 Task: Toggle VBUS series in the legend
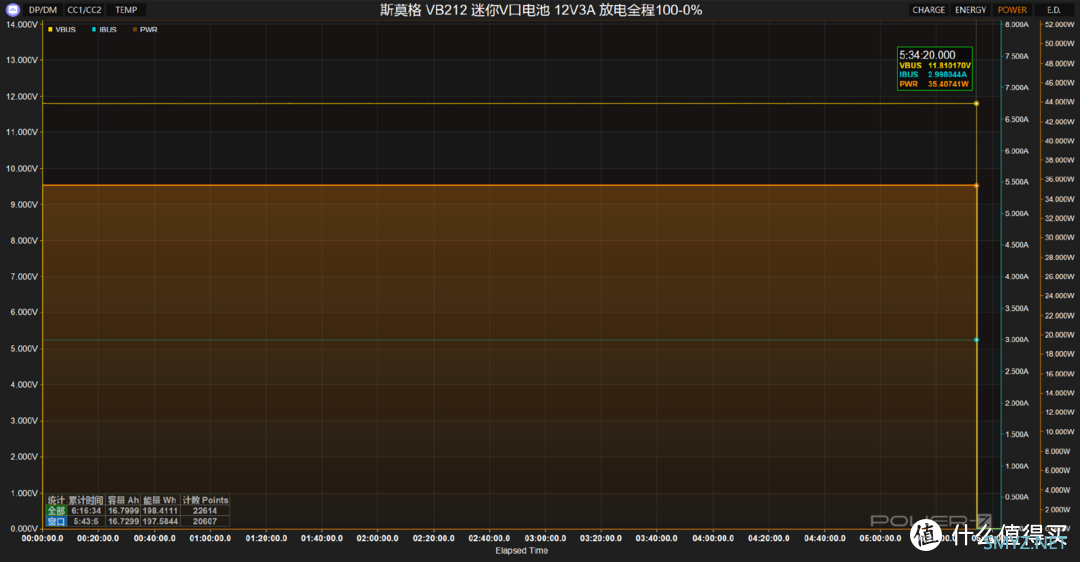[x=62, y=30]
